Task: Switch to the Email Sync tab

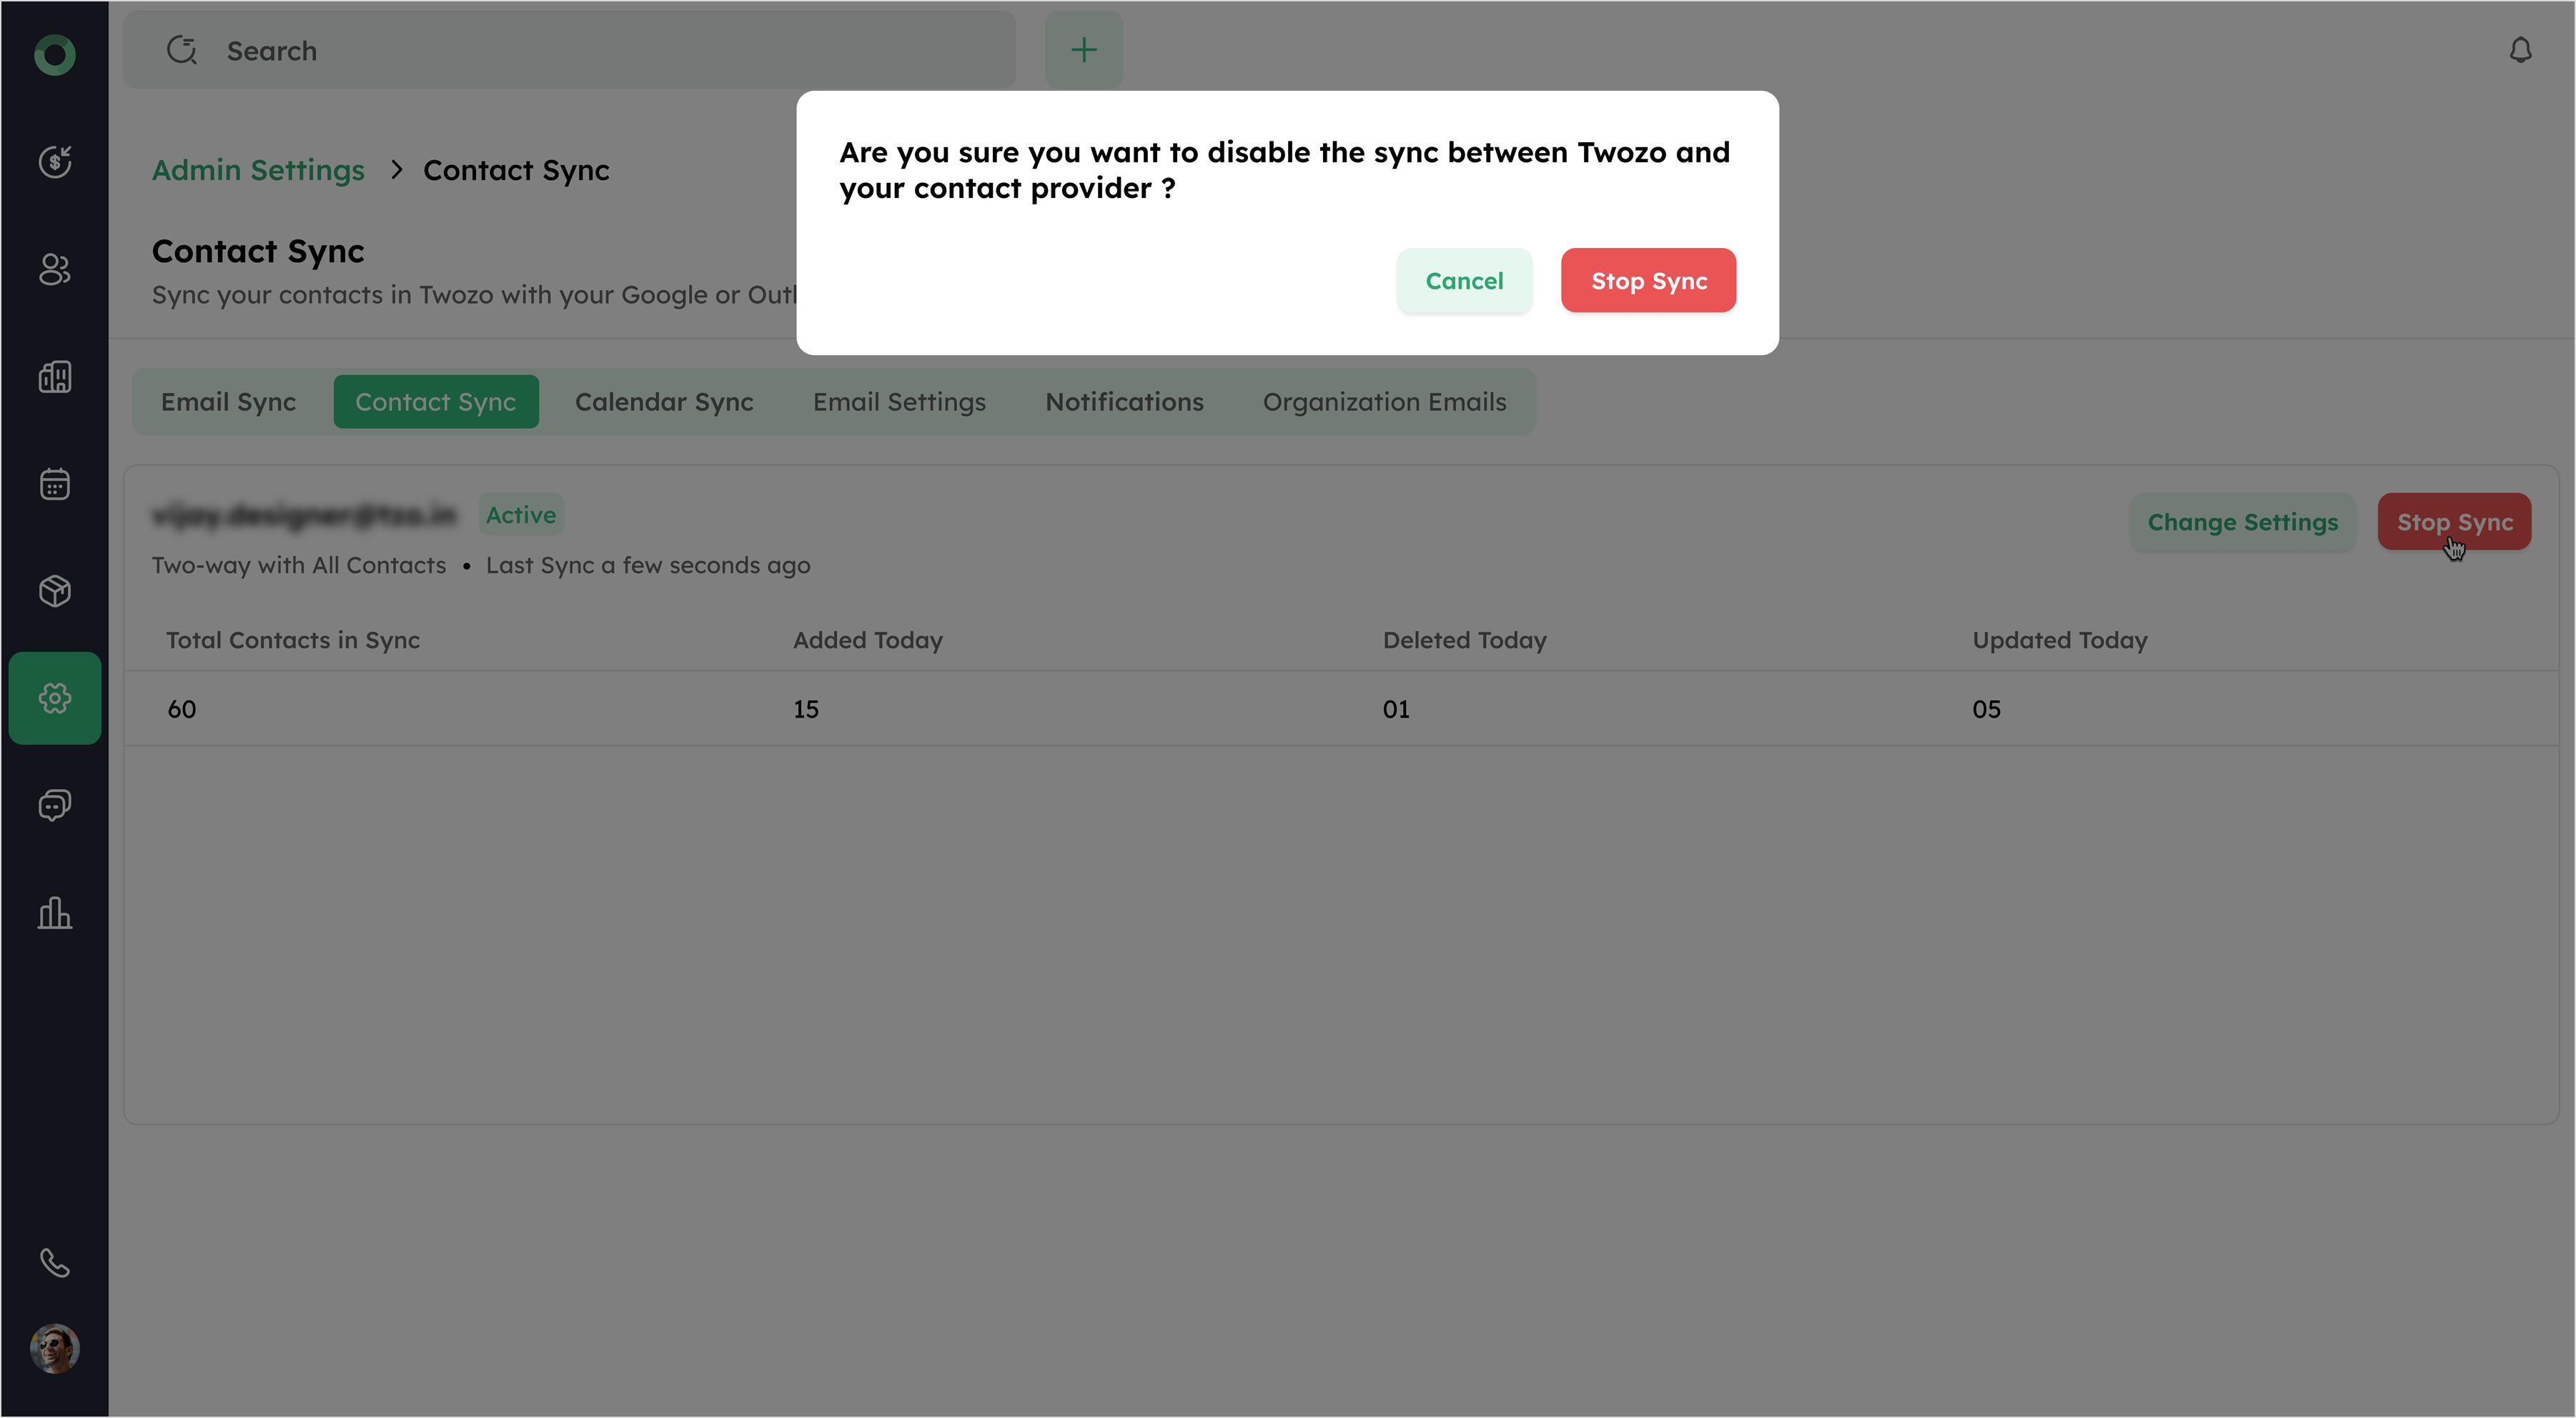Action: coord(228,402)
